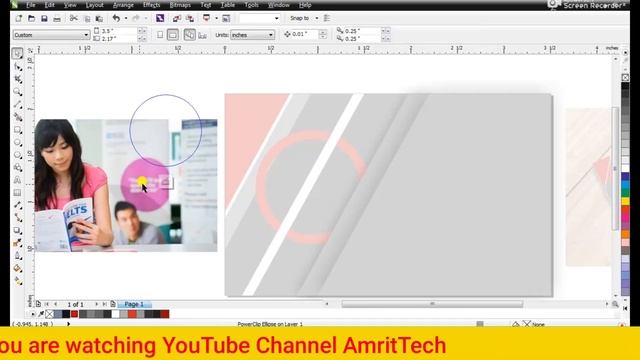Screen dimensions: 640x360
Task: Expand the Undo history dropdown arrow
Action: pyautogui.click(x=126, y=18)
